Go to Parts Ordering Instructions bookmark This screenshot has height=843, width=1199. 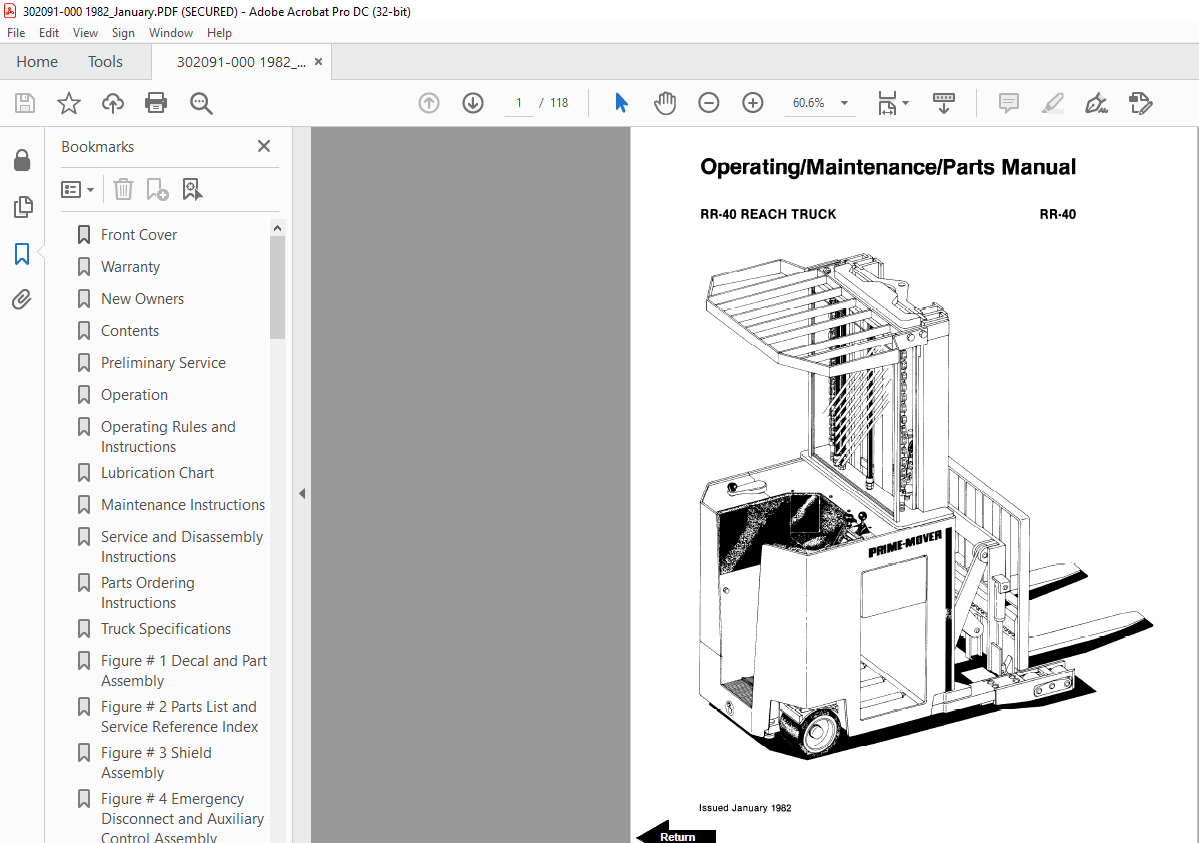tap(148, 593)
